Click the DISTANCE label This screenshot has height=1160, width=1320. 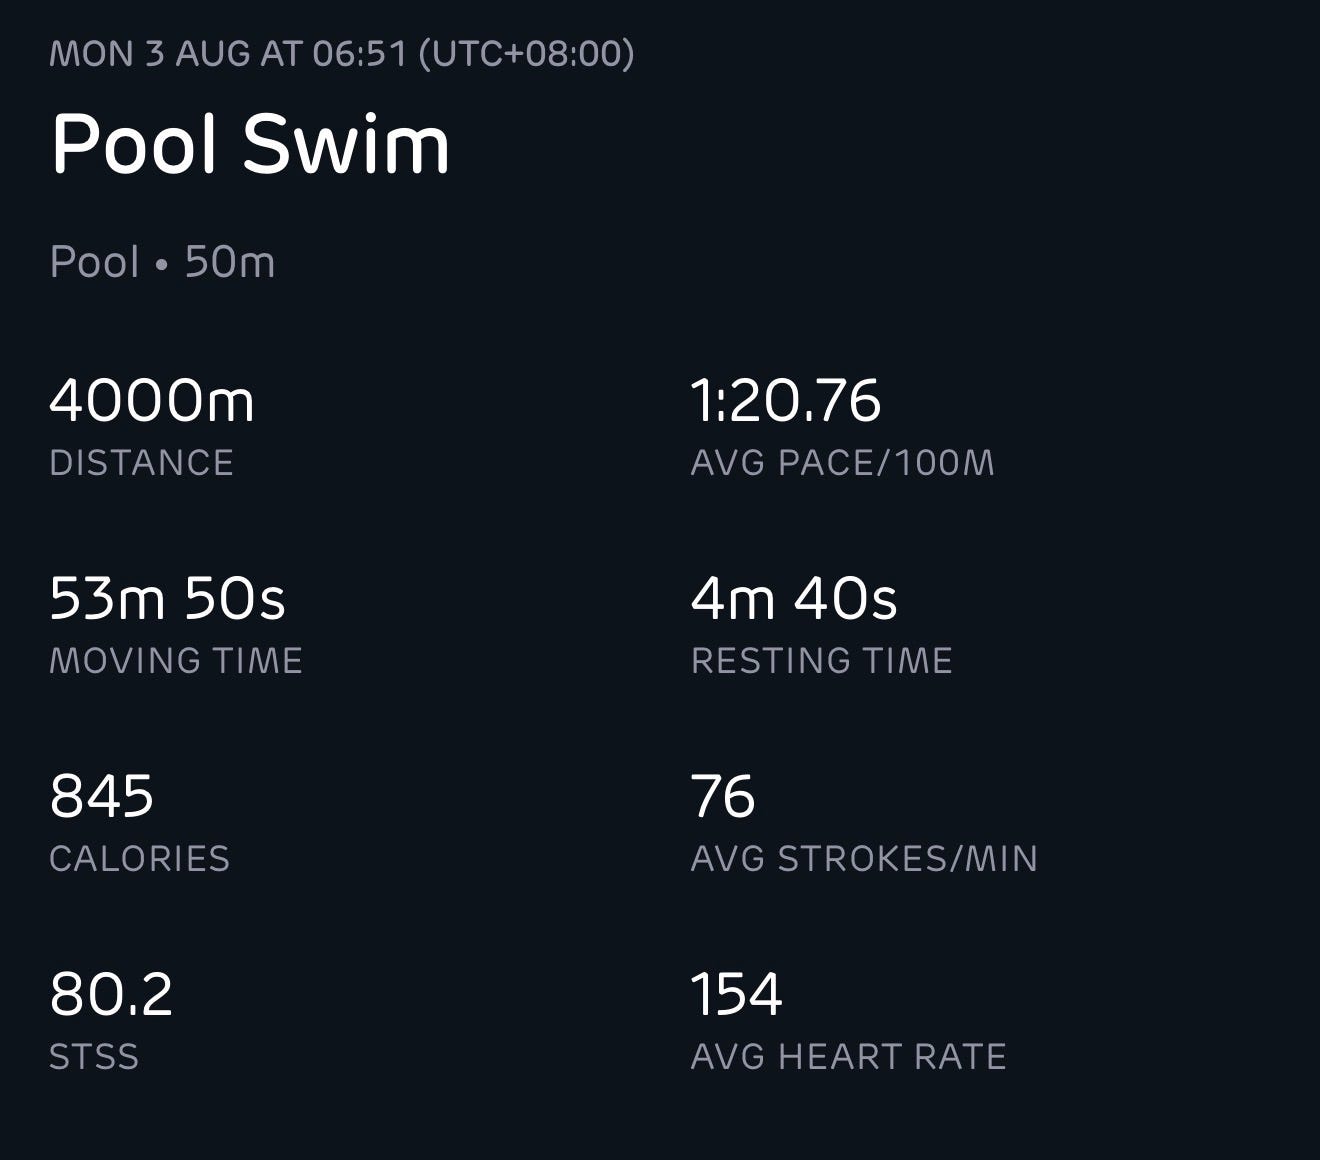coord(141,463)
